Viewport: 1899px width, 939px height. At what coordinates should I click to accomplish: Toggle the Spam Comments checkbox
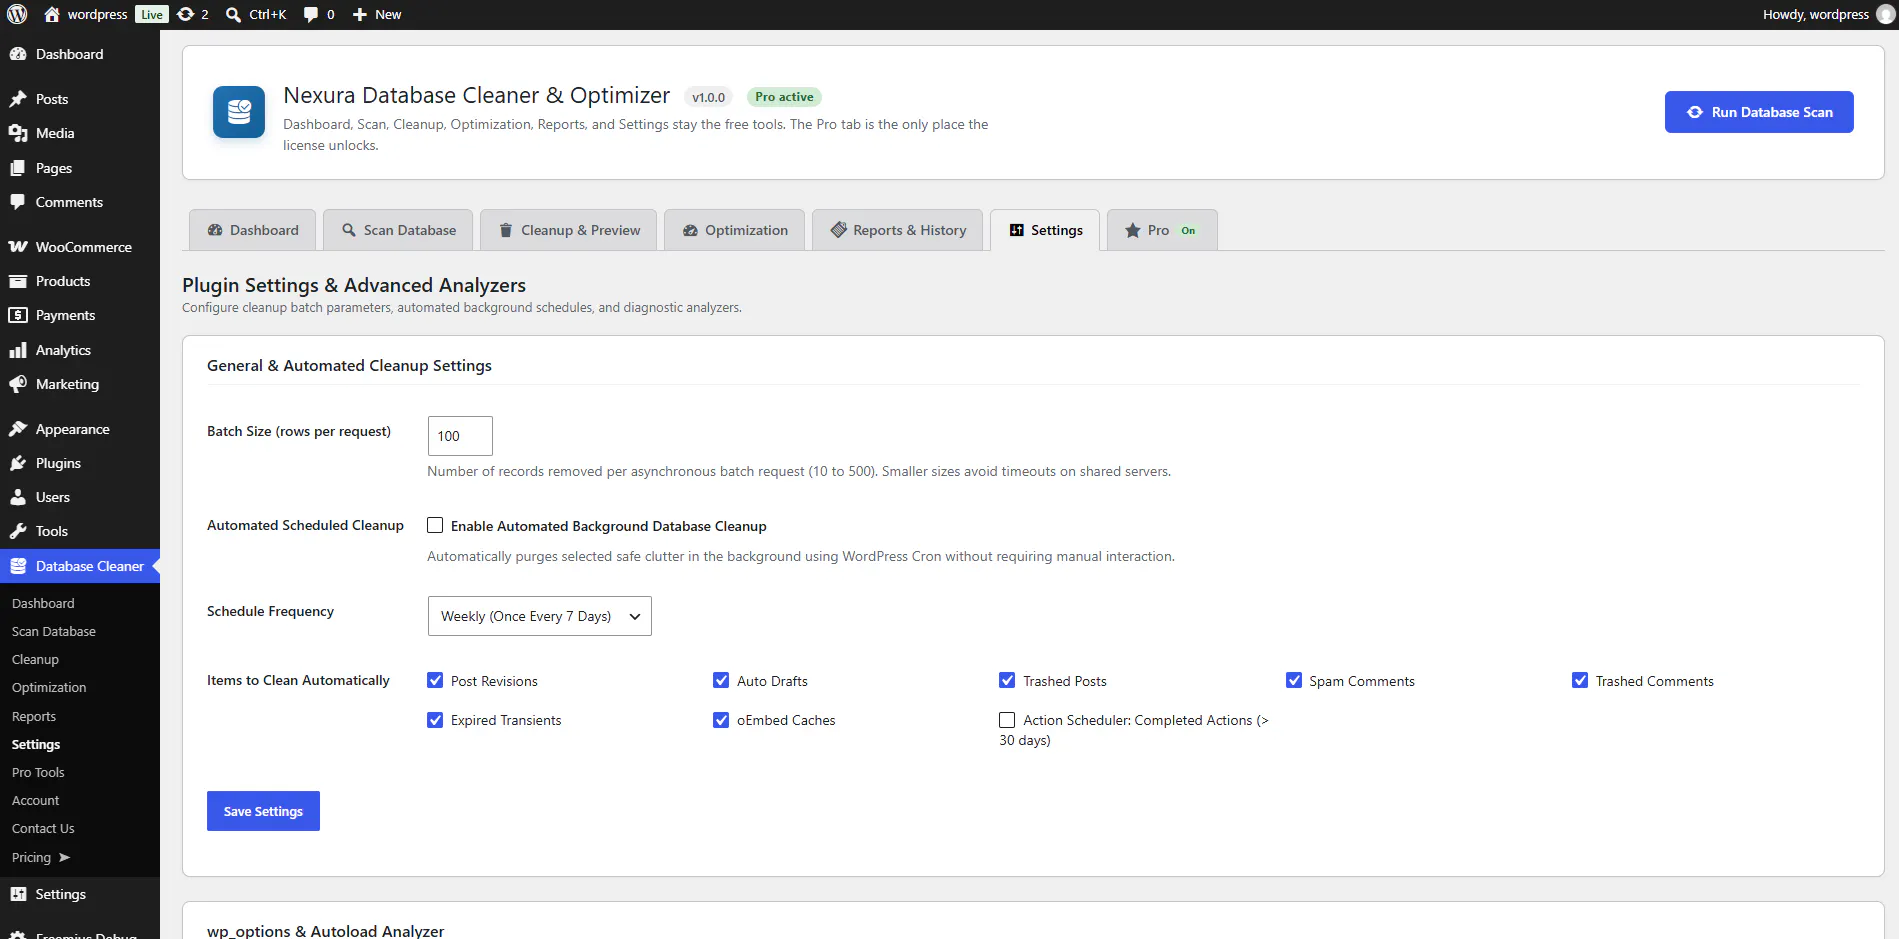tap(1294, 680)
